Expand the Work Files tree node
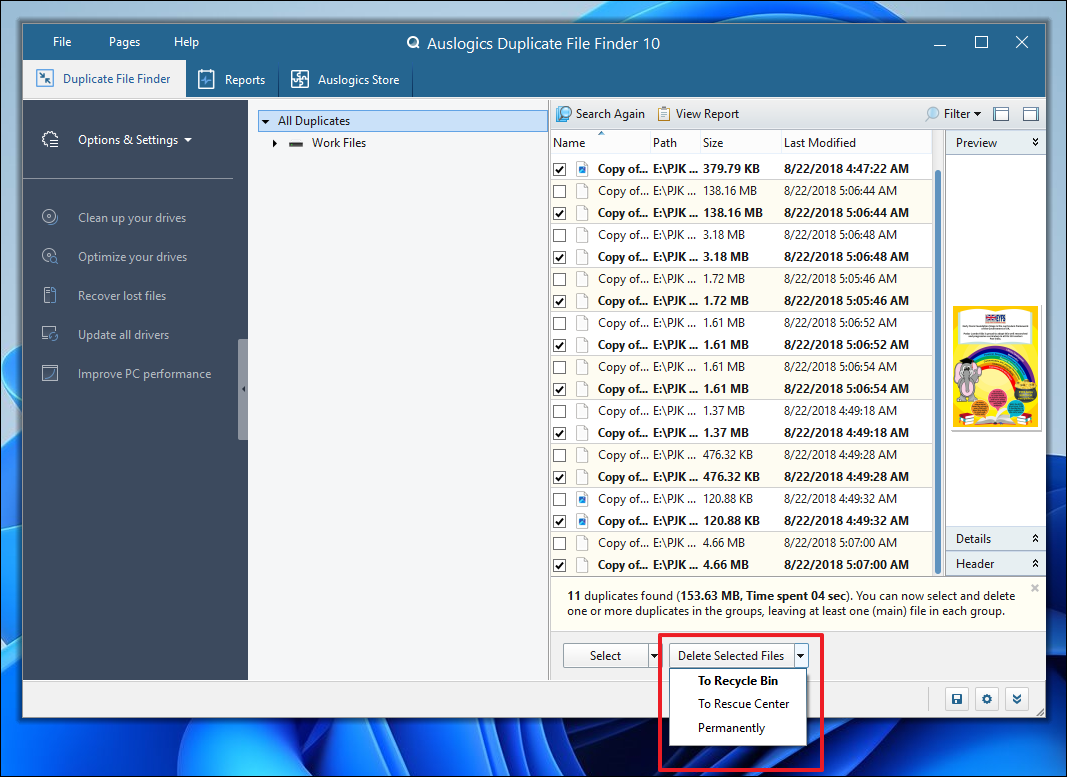The width and height of the screenshot is (1067, 777). pyautogui.click(x=274, y=144)
